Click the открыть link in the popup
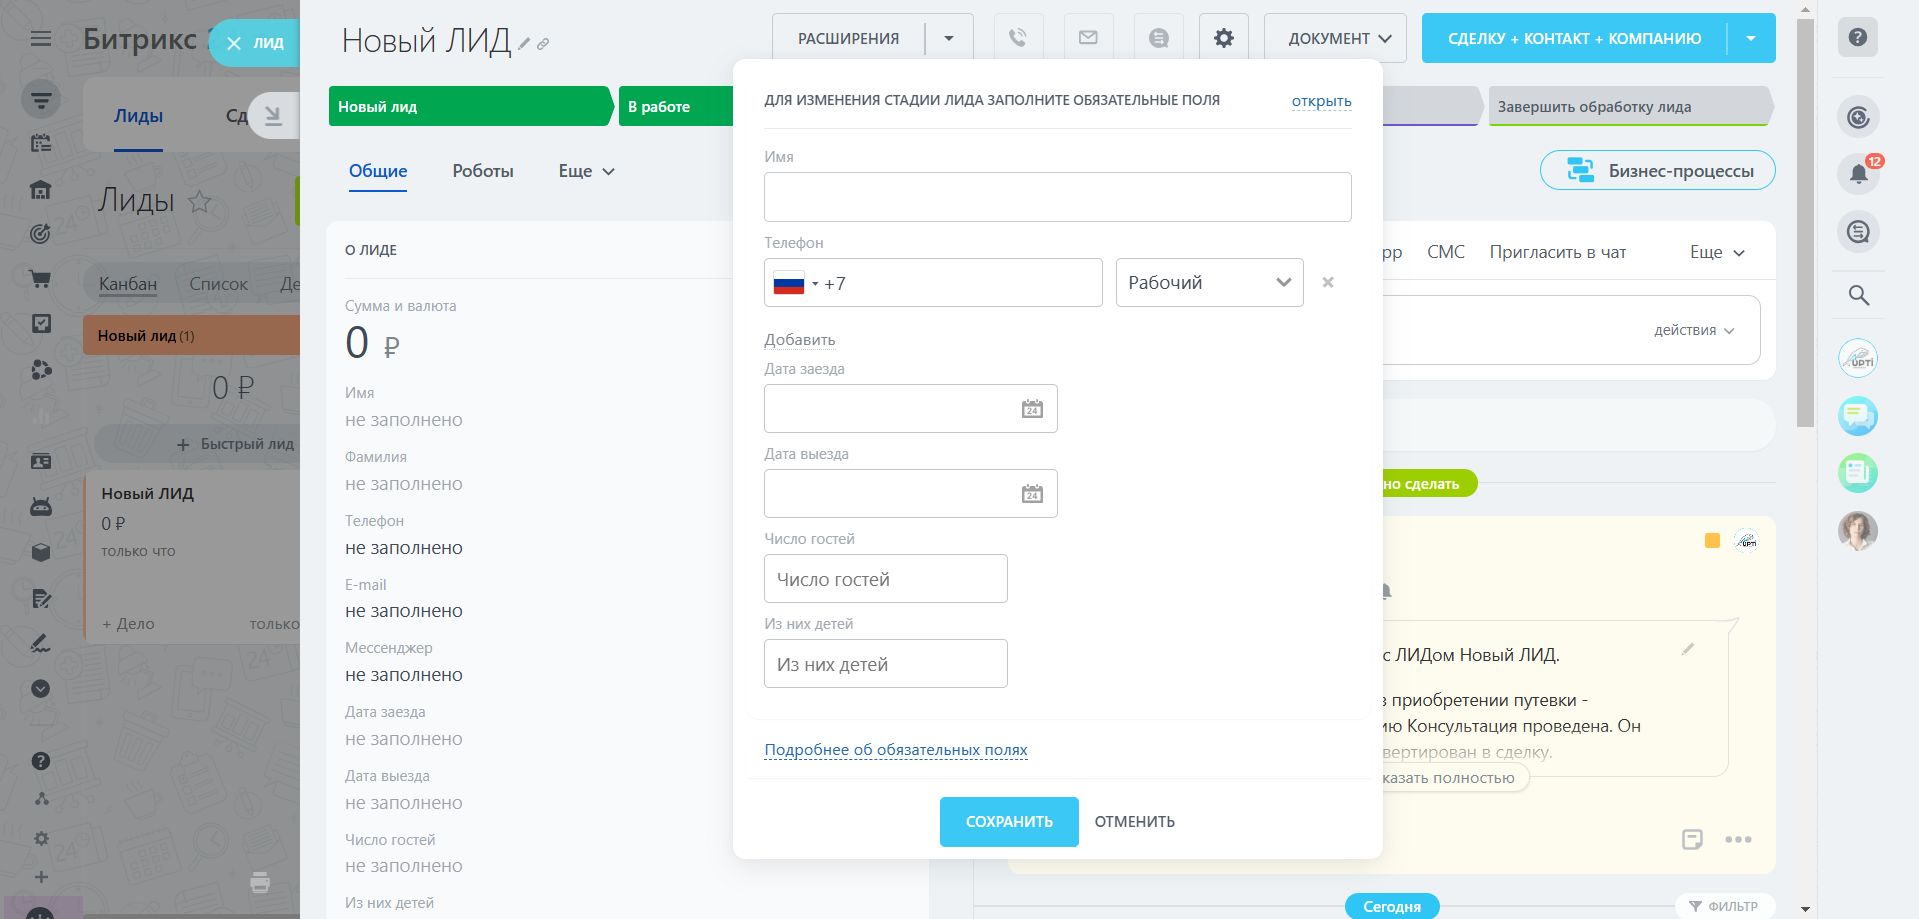Viewport: 1919px width, 919px height. [x=1321, y=101]
